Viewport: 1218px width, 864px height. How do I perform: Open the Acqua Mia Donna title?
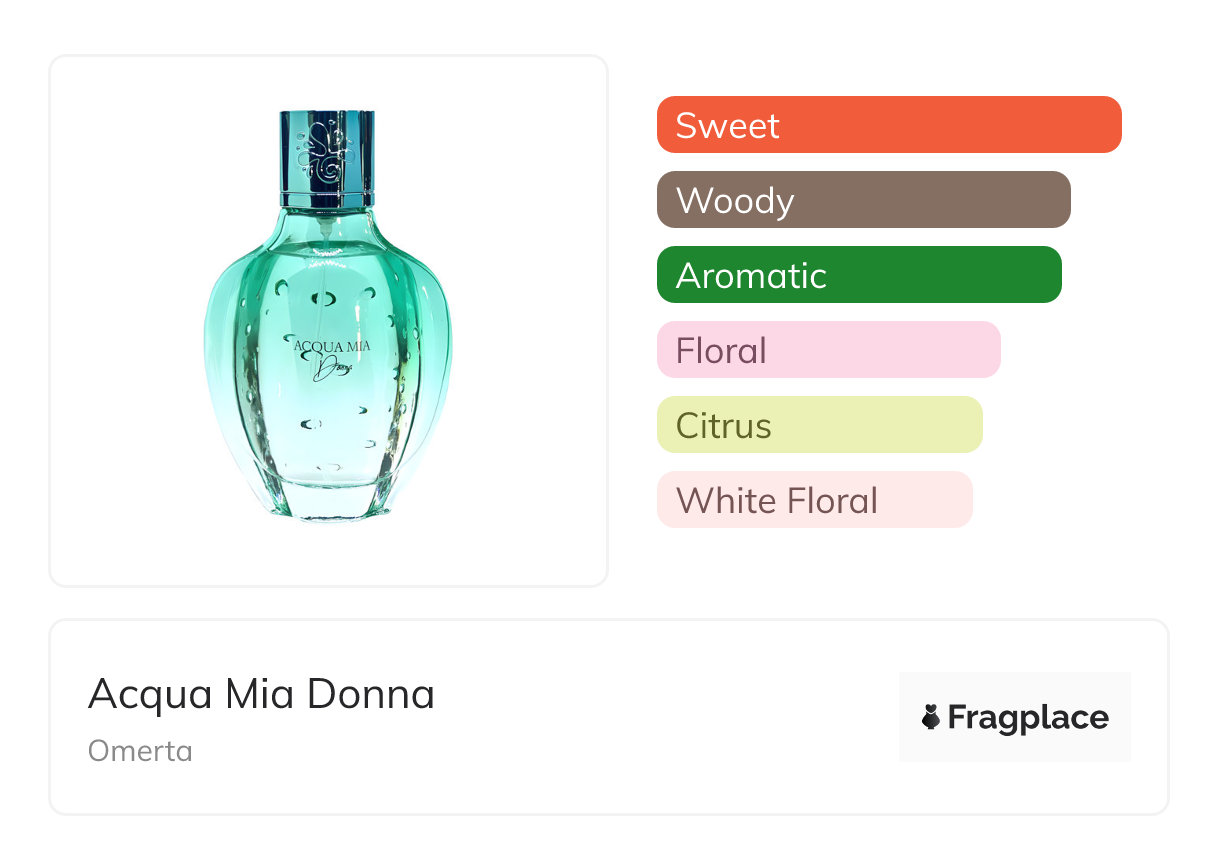click(261, 694)
